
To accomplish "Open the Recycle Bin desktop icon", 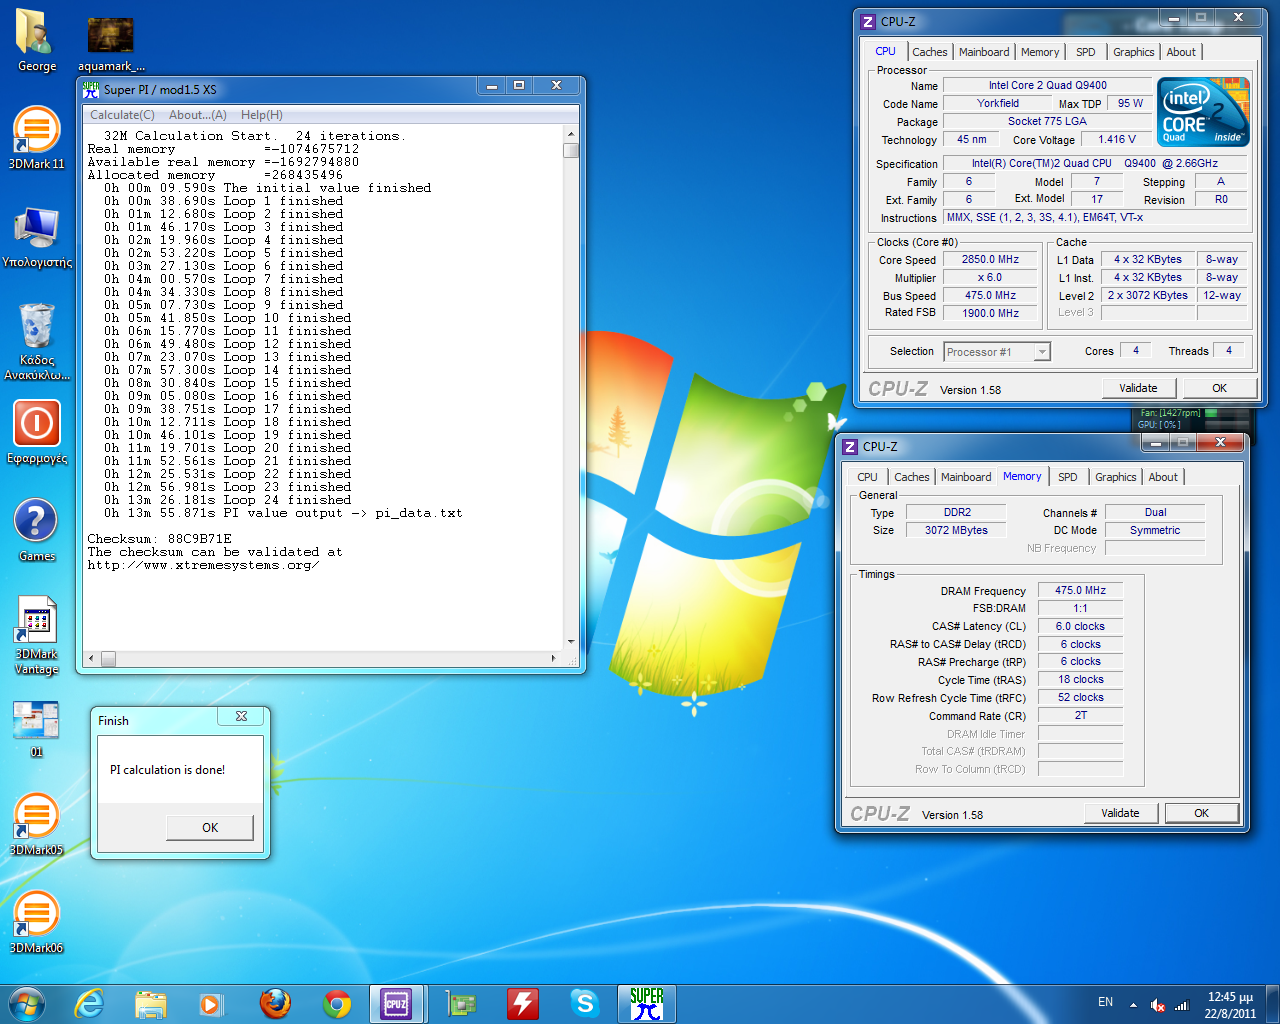I will [37, 341].
